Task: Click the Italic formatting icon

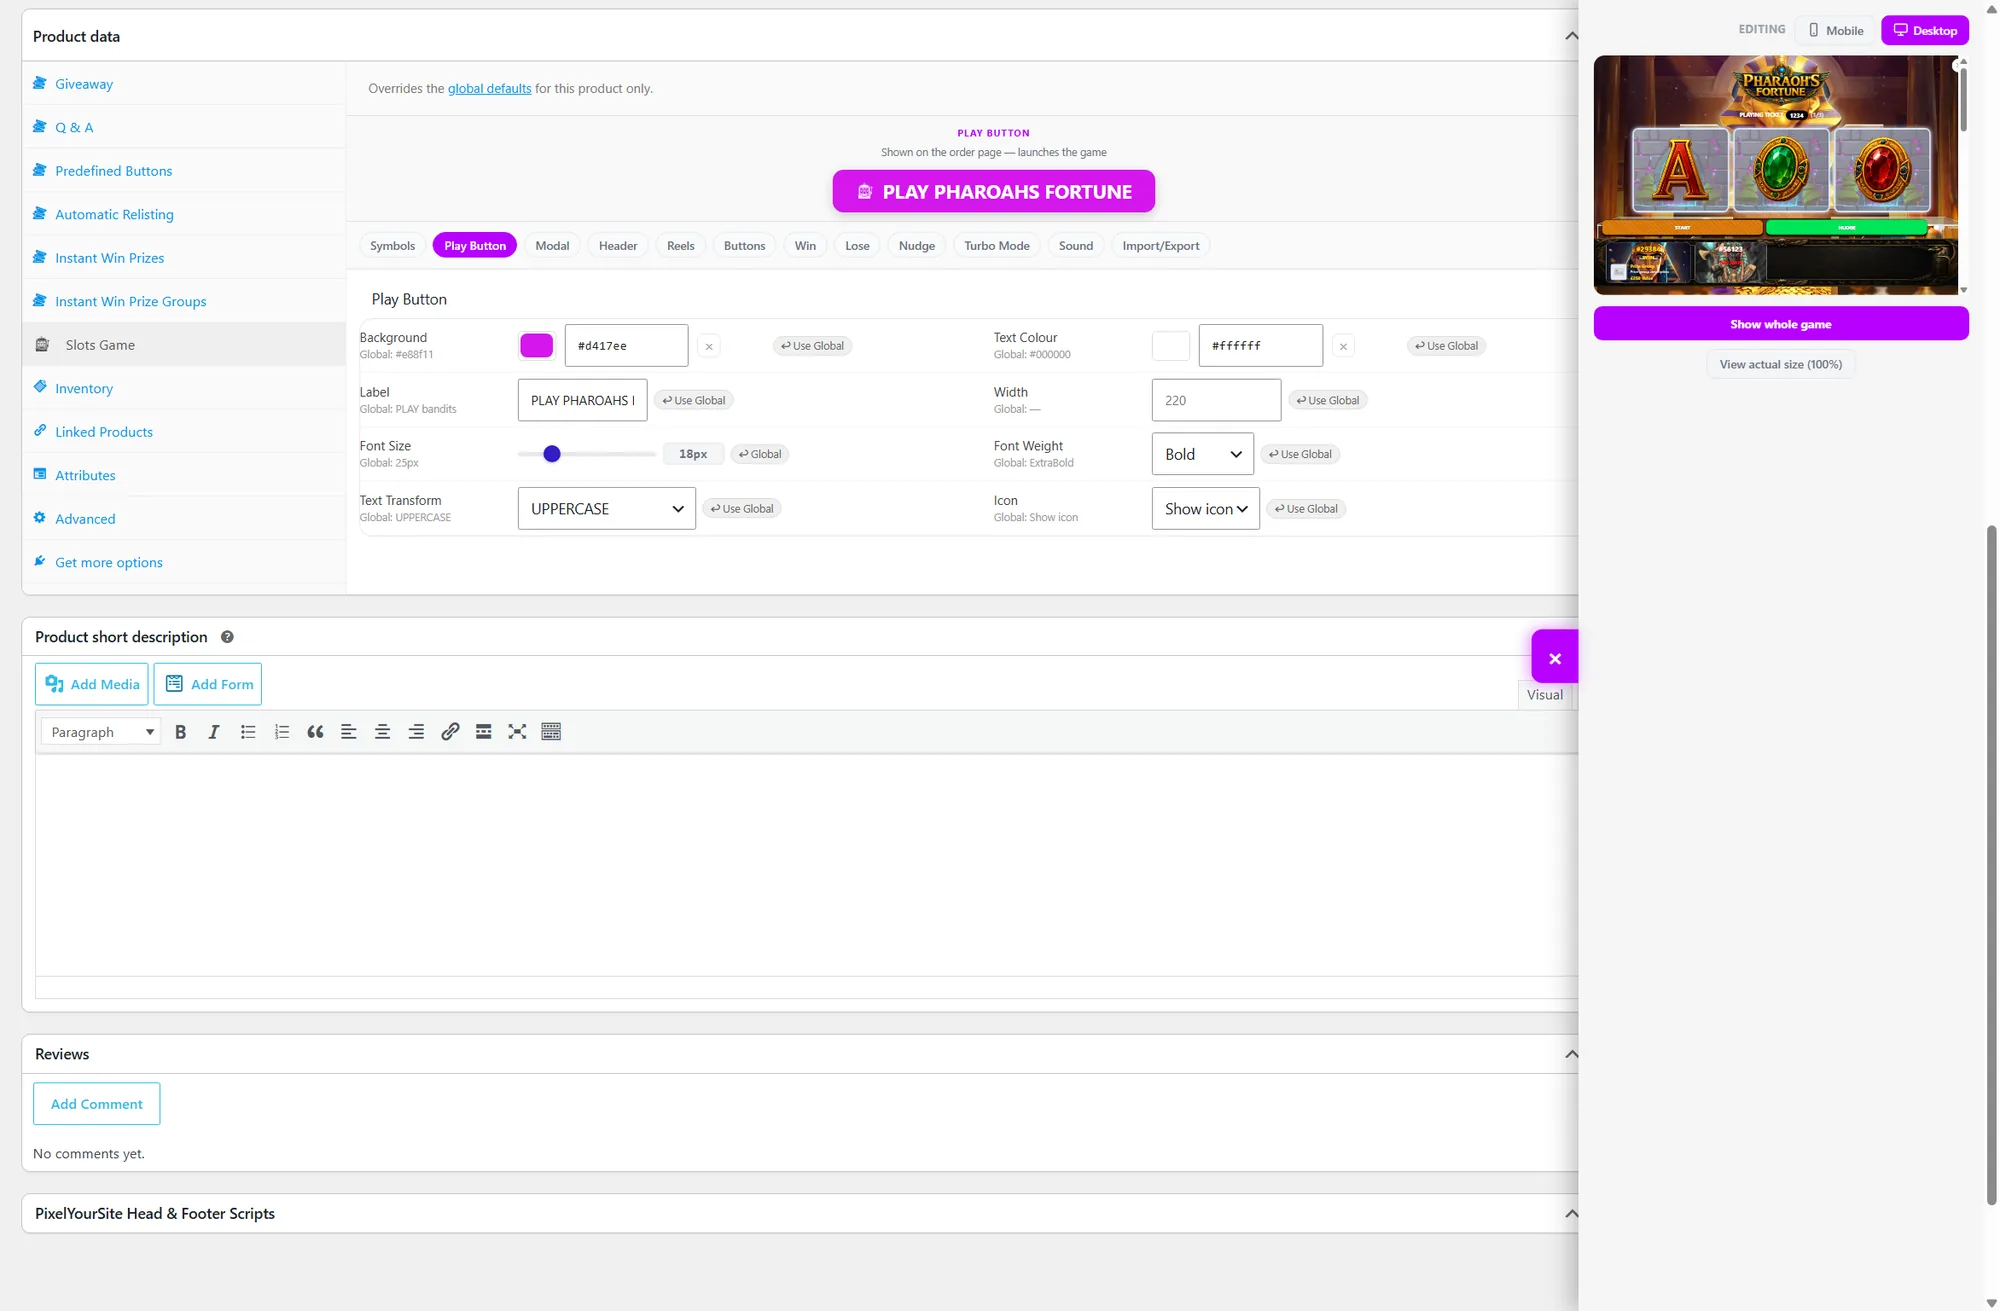Action: click(x=214, y=732)
